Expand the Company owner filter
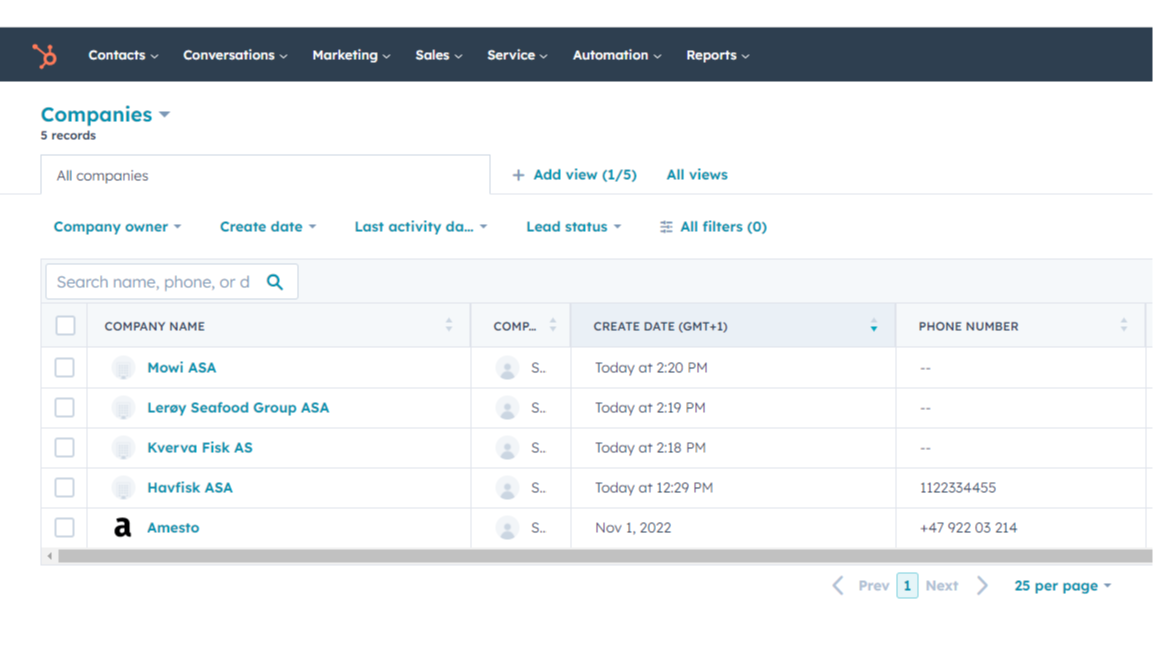 117,227
